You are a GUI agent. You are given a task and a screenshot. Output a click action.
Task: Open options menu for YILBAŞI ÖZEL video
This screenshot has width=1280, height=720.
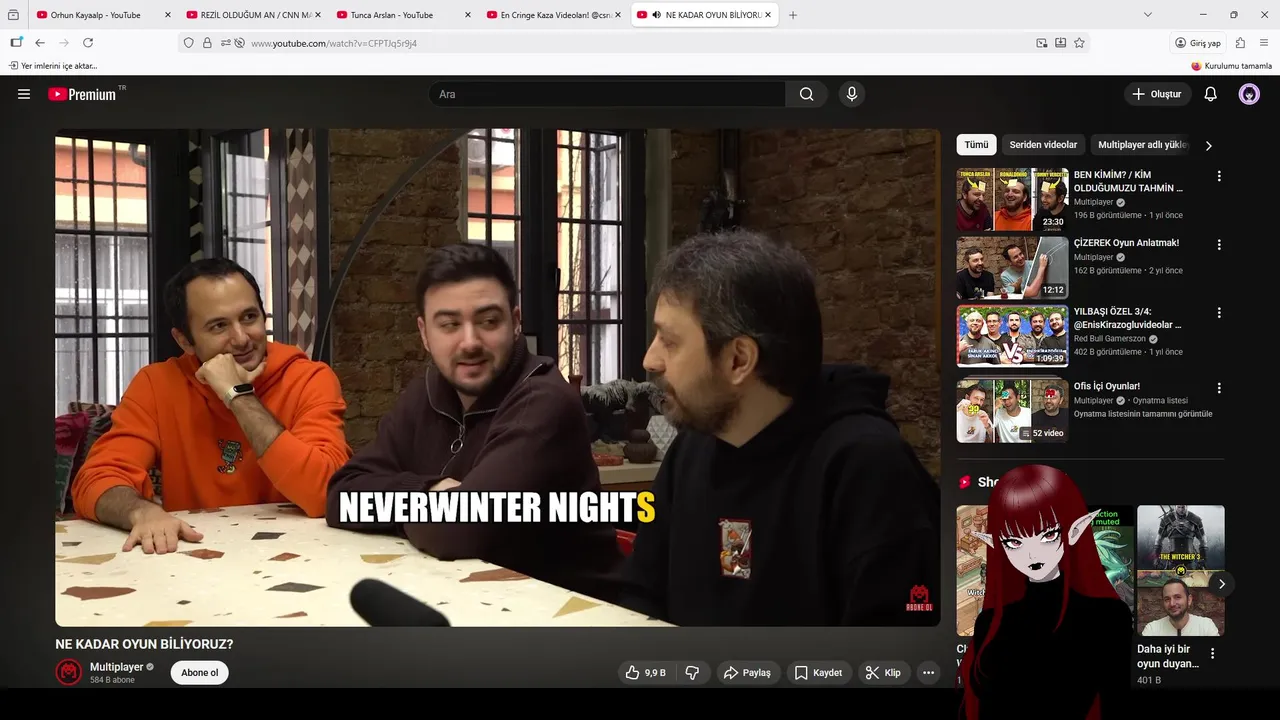click(x=1218, y=313)
